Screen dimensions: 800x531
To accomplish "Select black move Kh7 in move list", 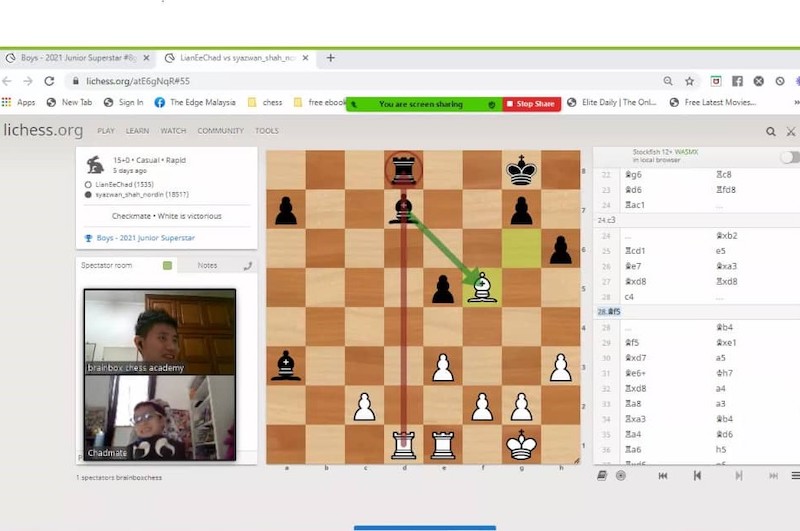I will click(x=724, y=373).
